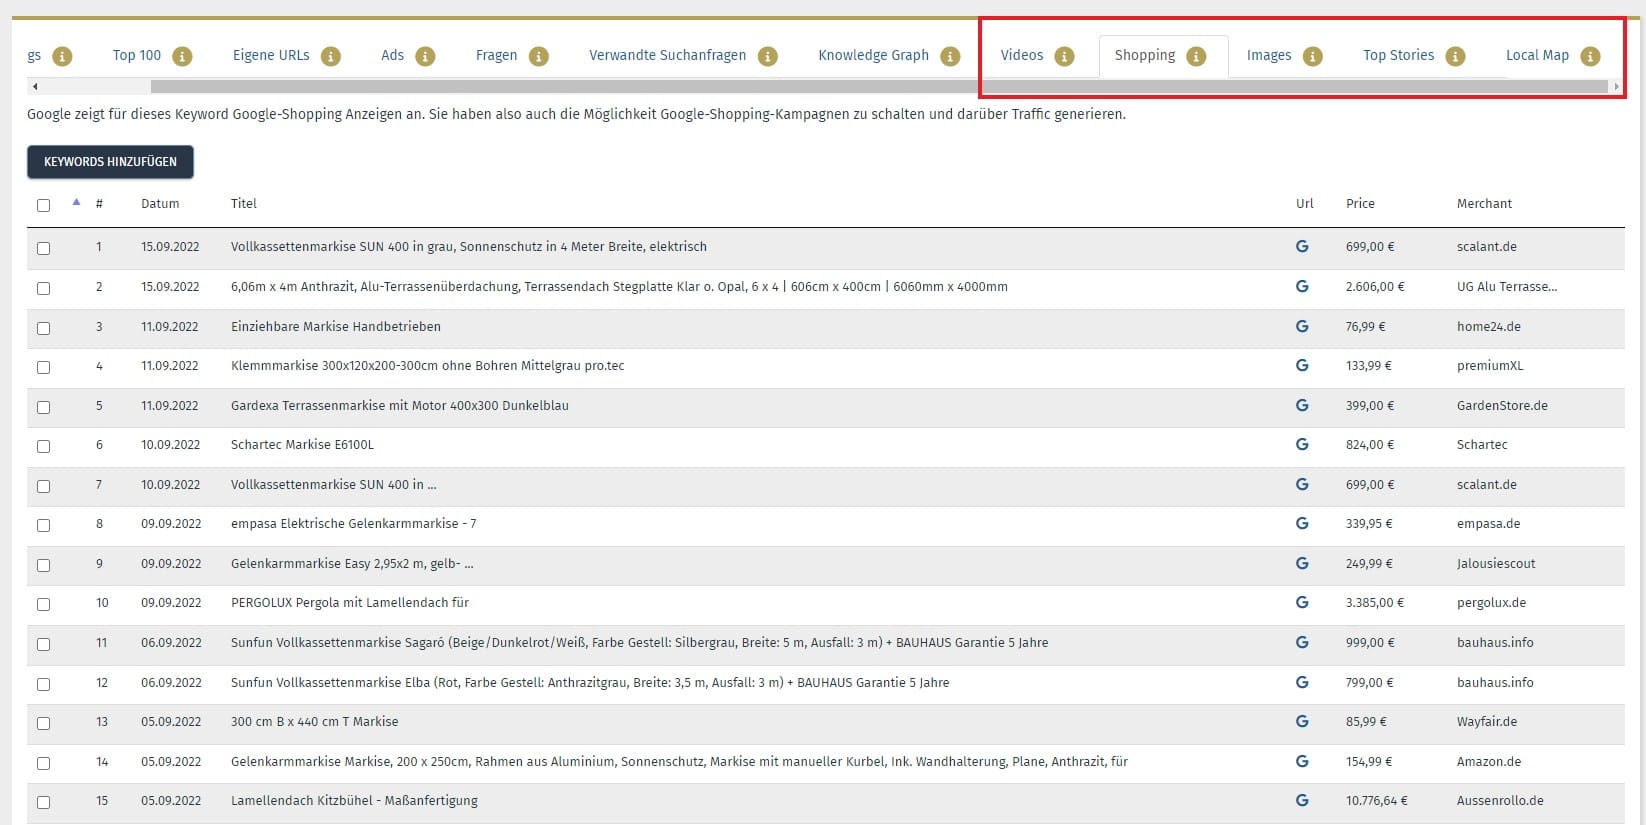Open Google link for Schartec row
Viewport: 1646px width, 825px height.
(x=1302, y=444)
